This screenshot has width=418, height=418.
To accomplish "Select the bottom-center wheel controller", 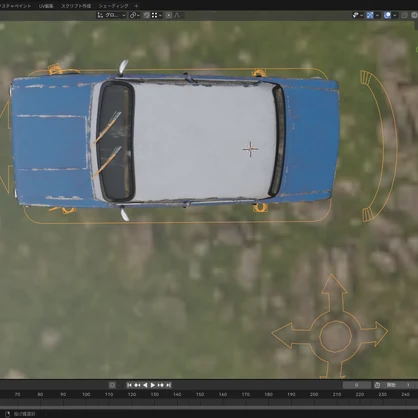I will pos(260,208).
